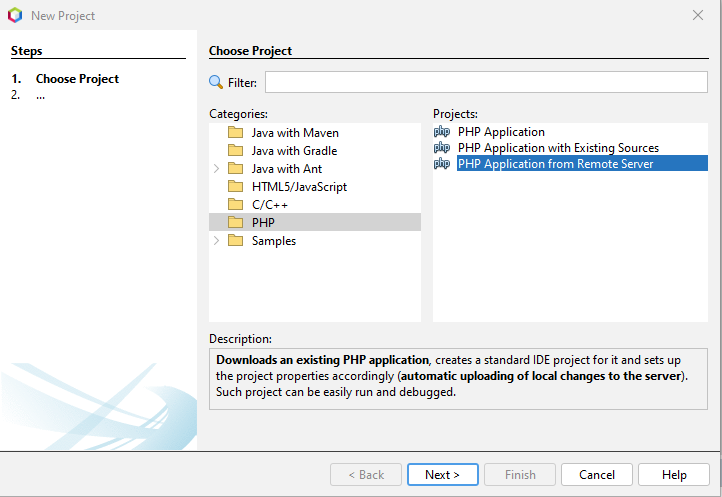The image size is (722, 497).
Task: Close the New Project dialog window
Action: coord(698,15)
